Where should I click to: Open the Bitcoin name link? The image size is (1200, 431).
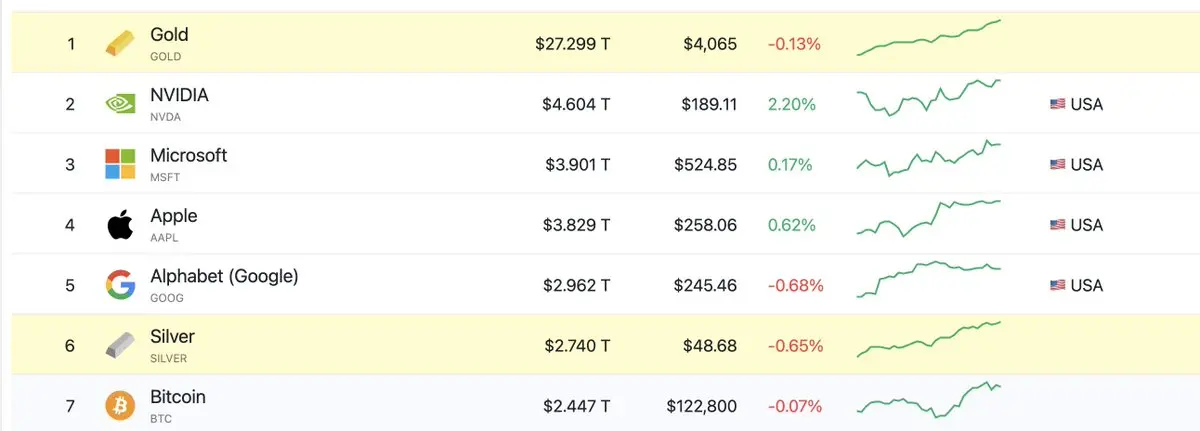[x=177, y=397]
